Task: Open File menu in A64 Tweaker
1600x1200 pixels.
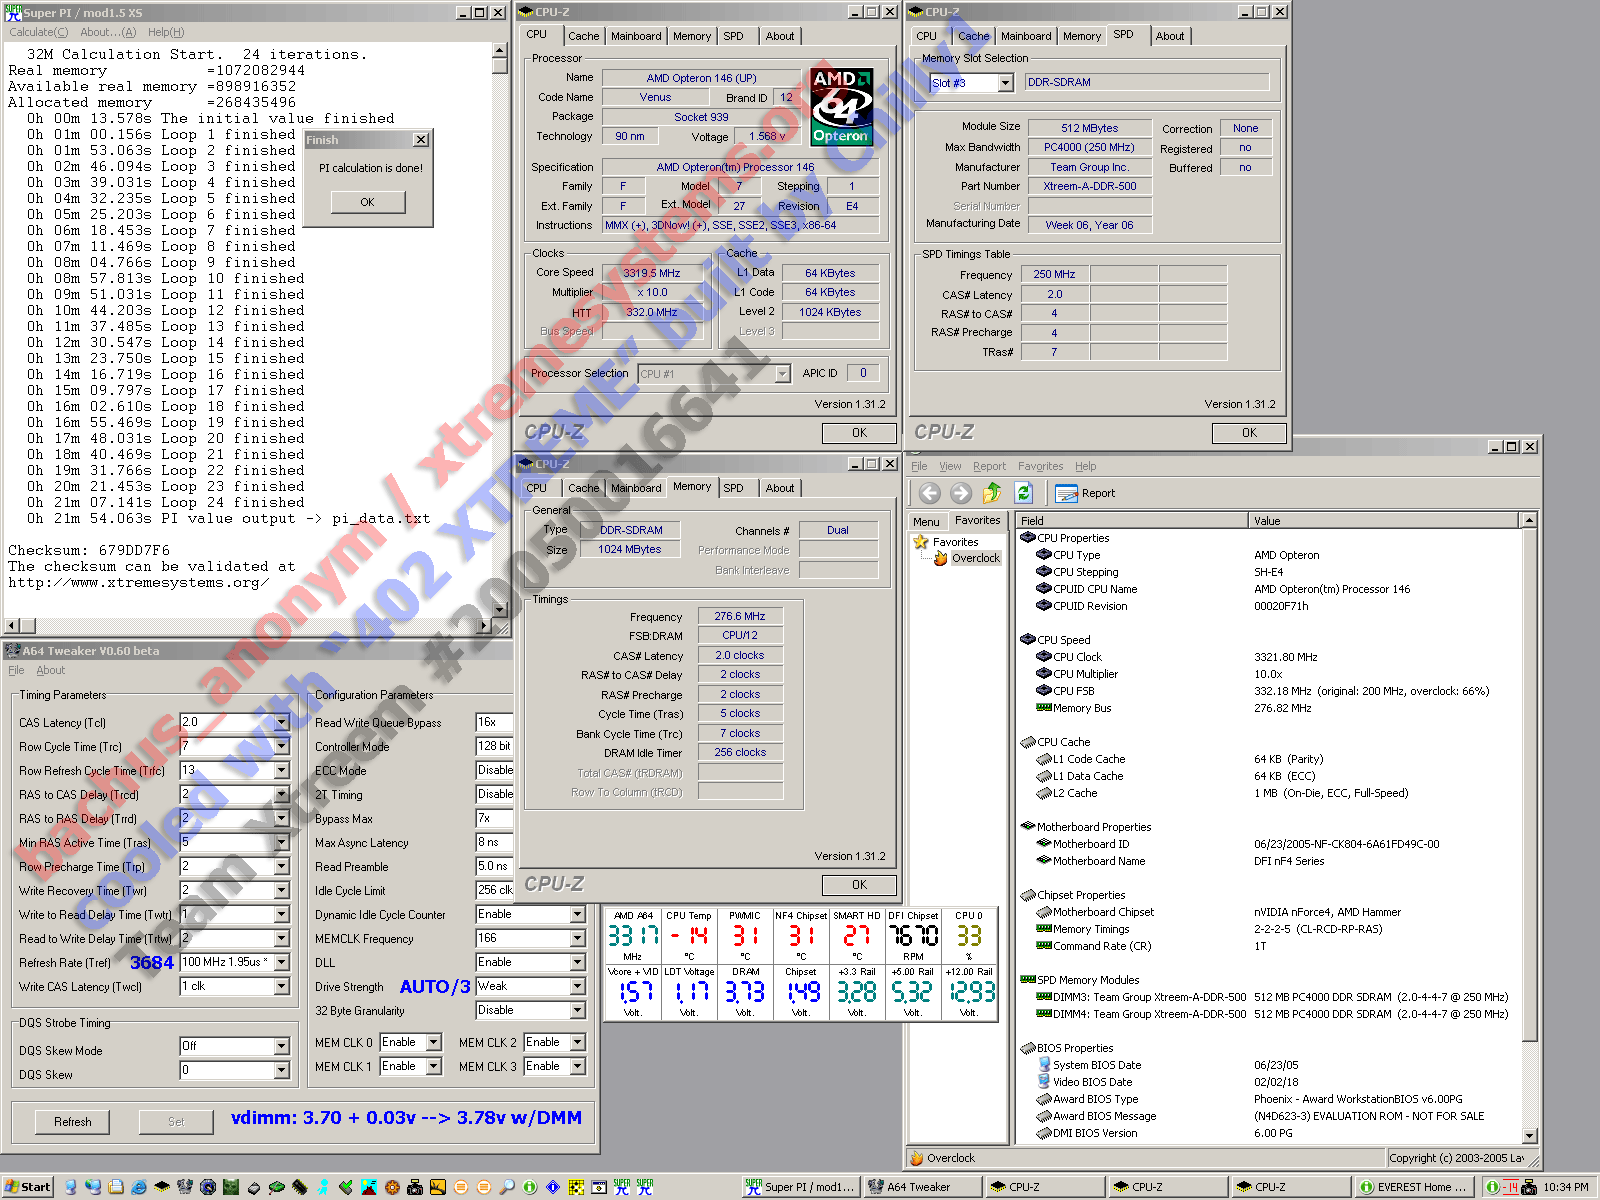Action: (x=16, y=670)
